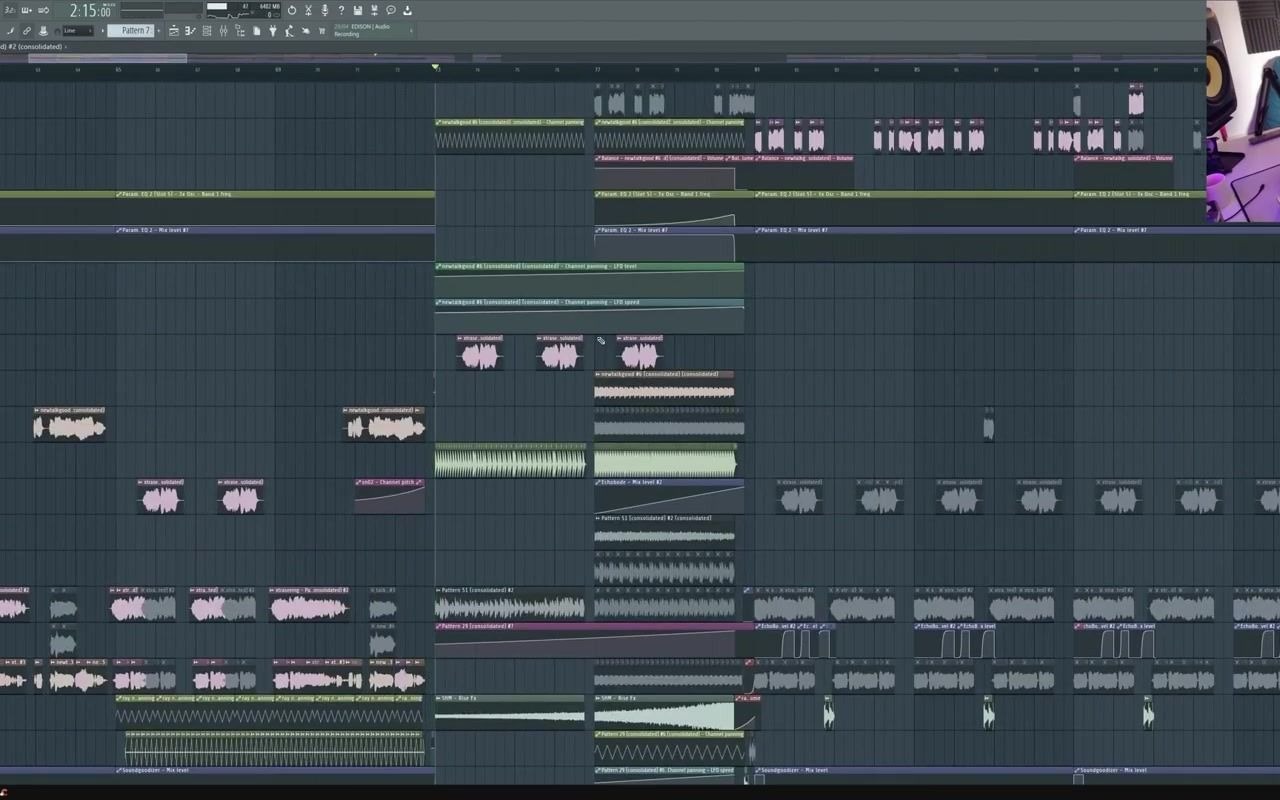1280x800 pixels.
Task: Open the project info page icon
Action: click(x=256, y=31)
